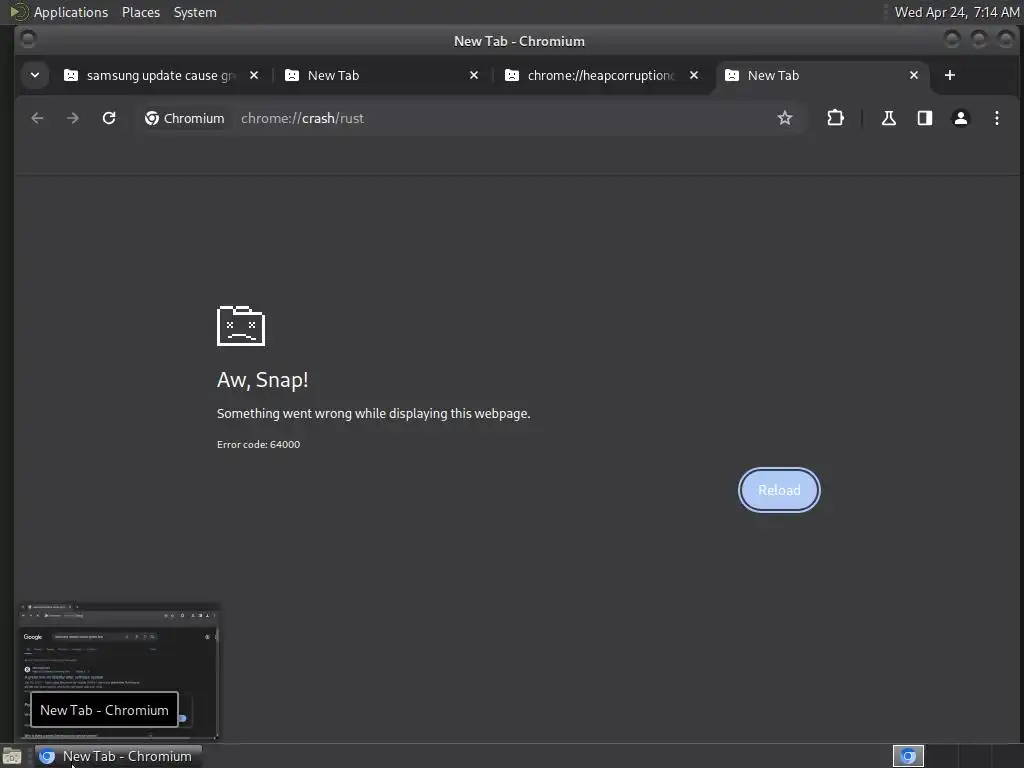Click the date and time clock
The image size is (1024, 768).
pyautogui.click(x=957, y=12)
